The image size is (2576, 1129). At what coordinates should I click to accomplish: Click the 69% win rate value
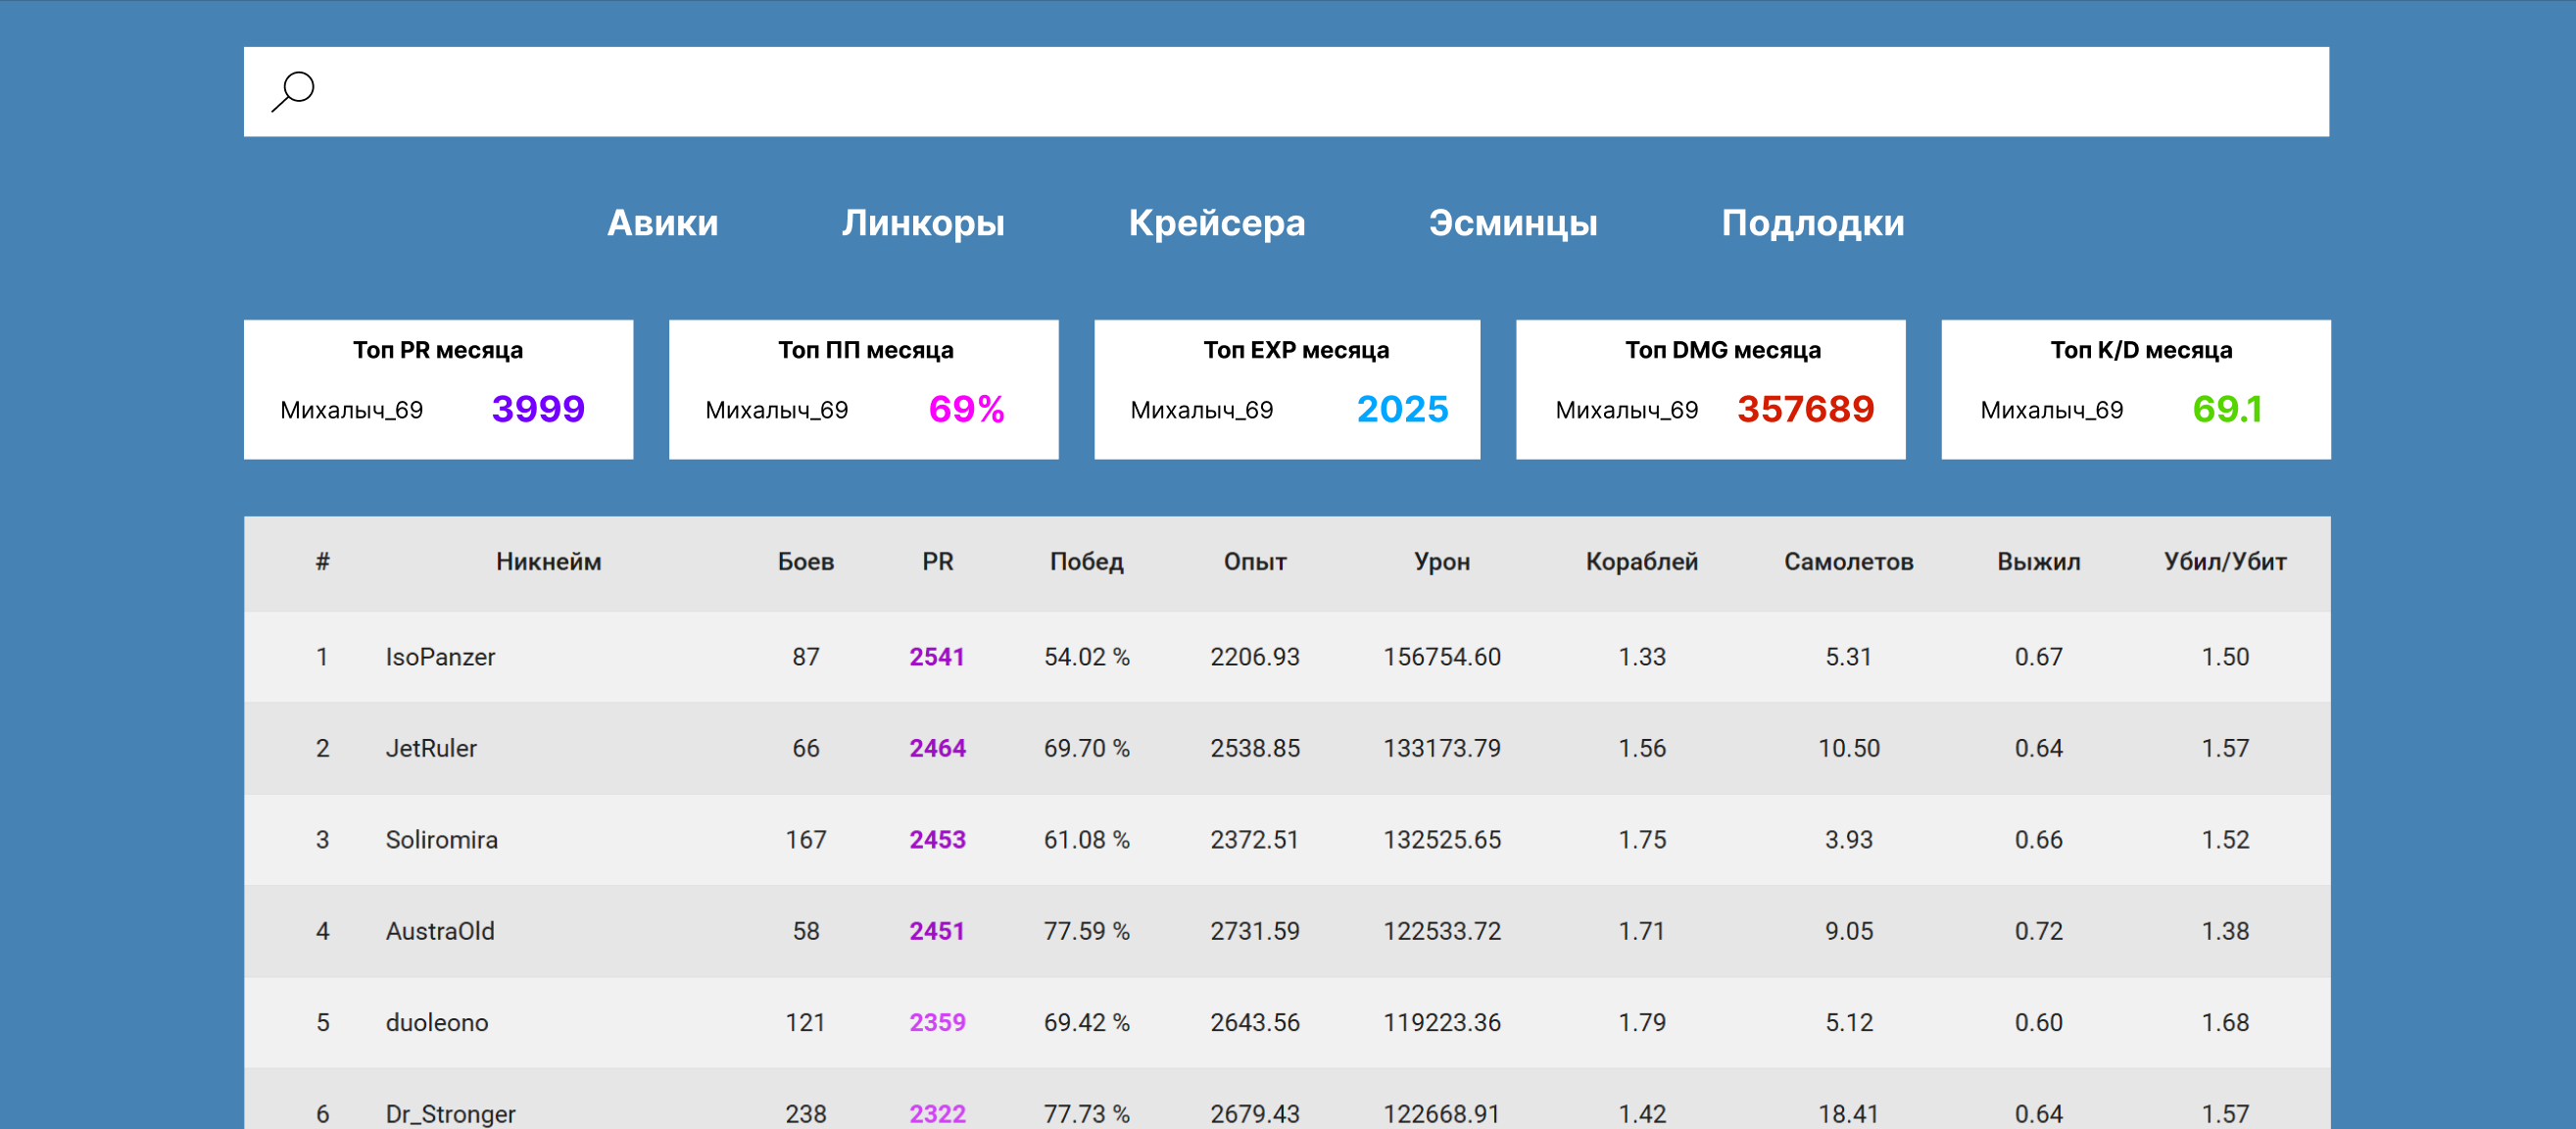coord(966,409)
